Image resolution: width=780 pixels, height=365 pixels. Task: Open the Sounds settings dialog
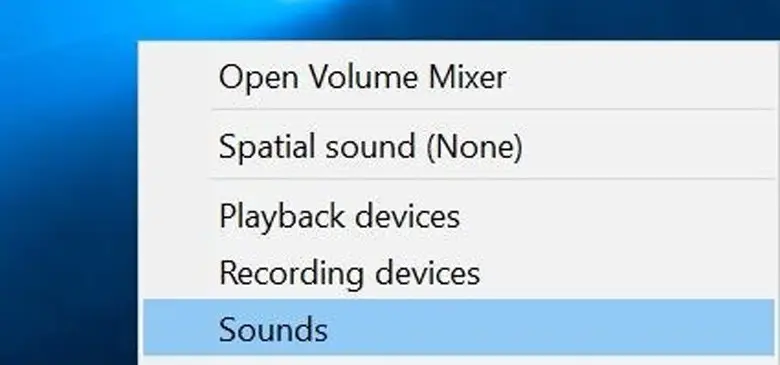[459, 328]
